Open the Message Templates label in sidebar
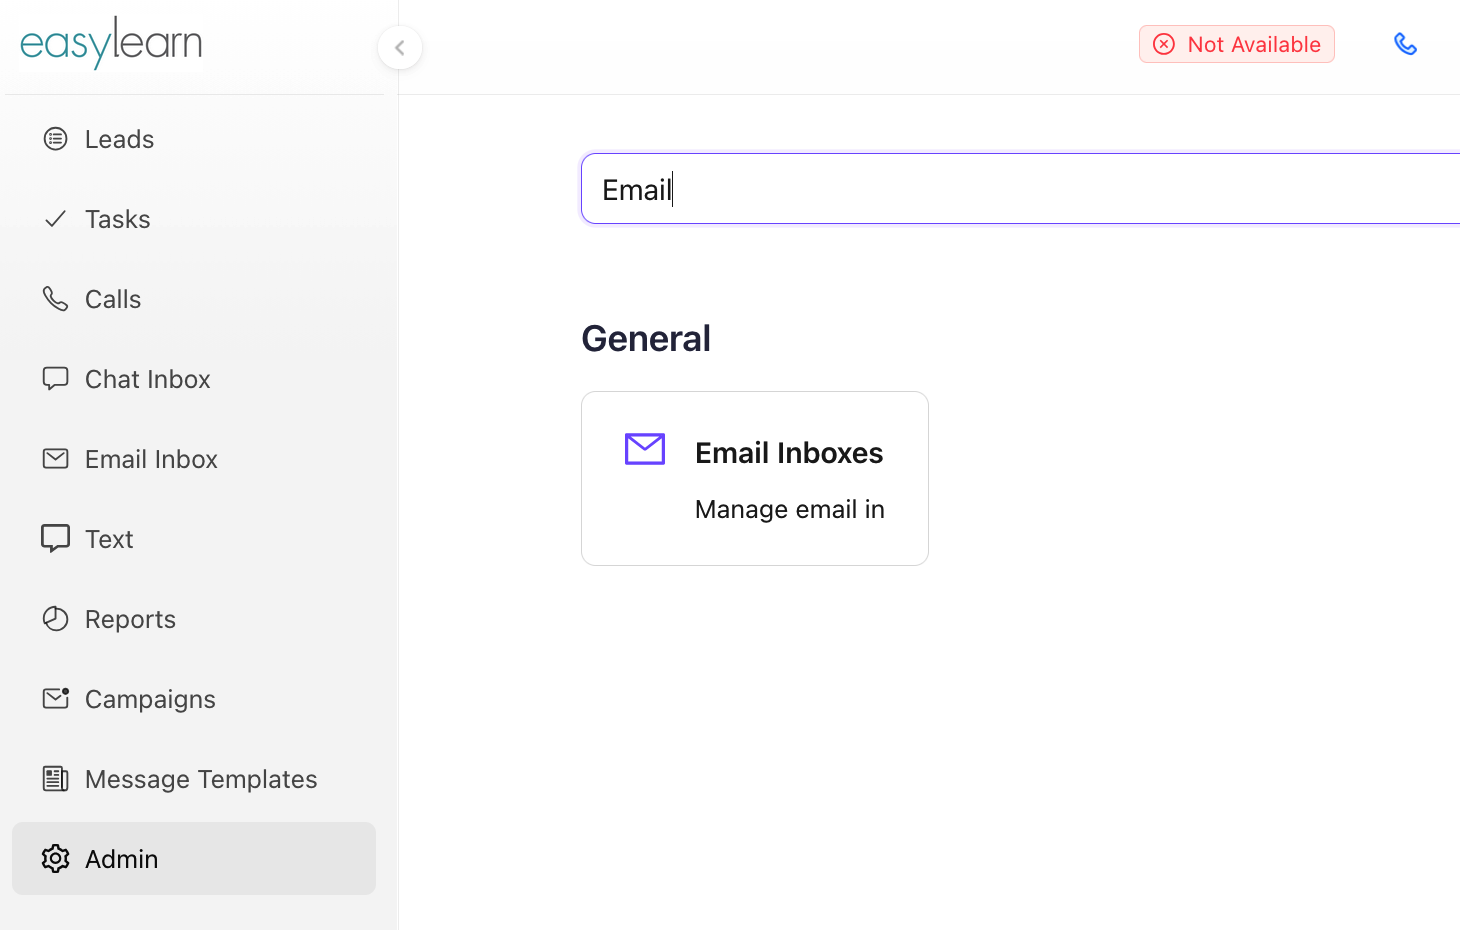1460x930 pixels. [x=201, y=779]
